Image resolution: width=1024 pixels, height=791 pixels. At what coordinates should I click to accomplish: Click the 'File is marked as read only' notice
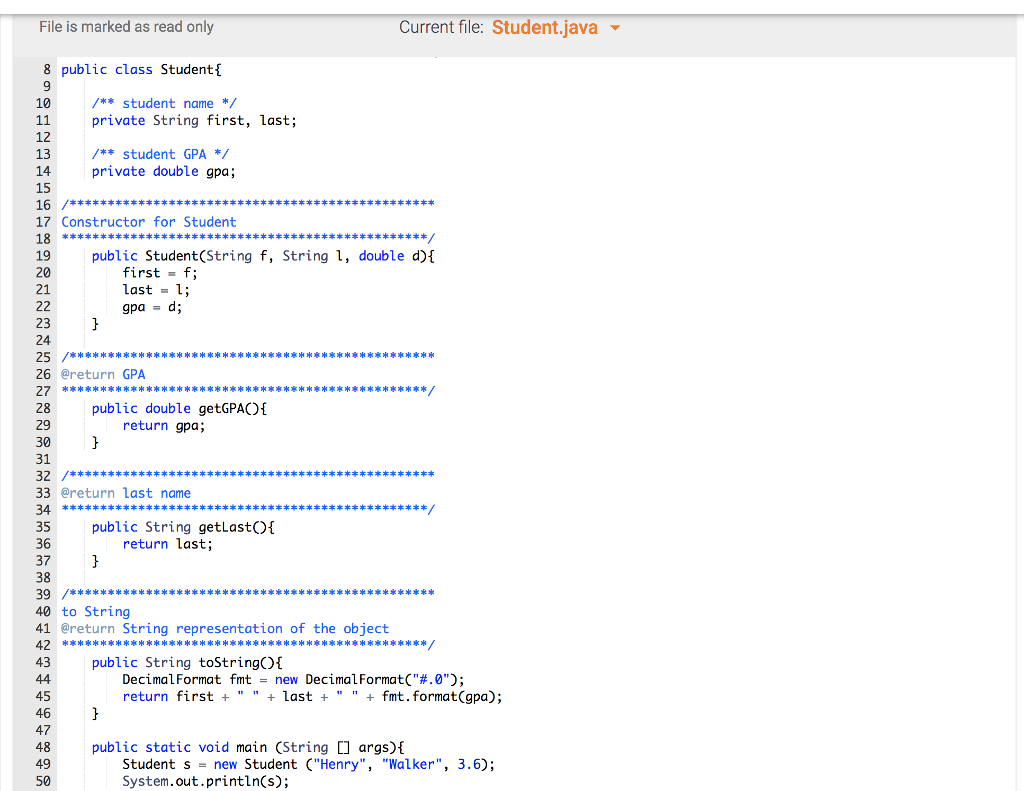click(127, 27)
